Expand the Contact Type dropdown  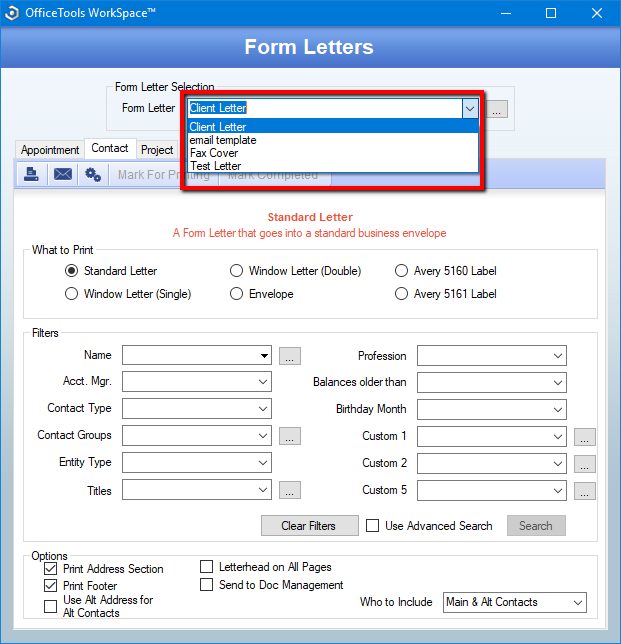pyautogui.click(x=197, y=408)
